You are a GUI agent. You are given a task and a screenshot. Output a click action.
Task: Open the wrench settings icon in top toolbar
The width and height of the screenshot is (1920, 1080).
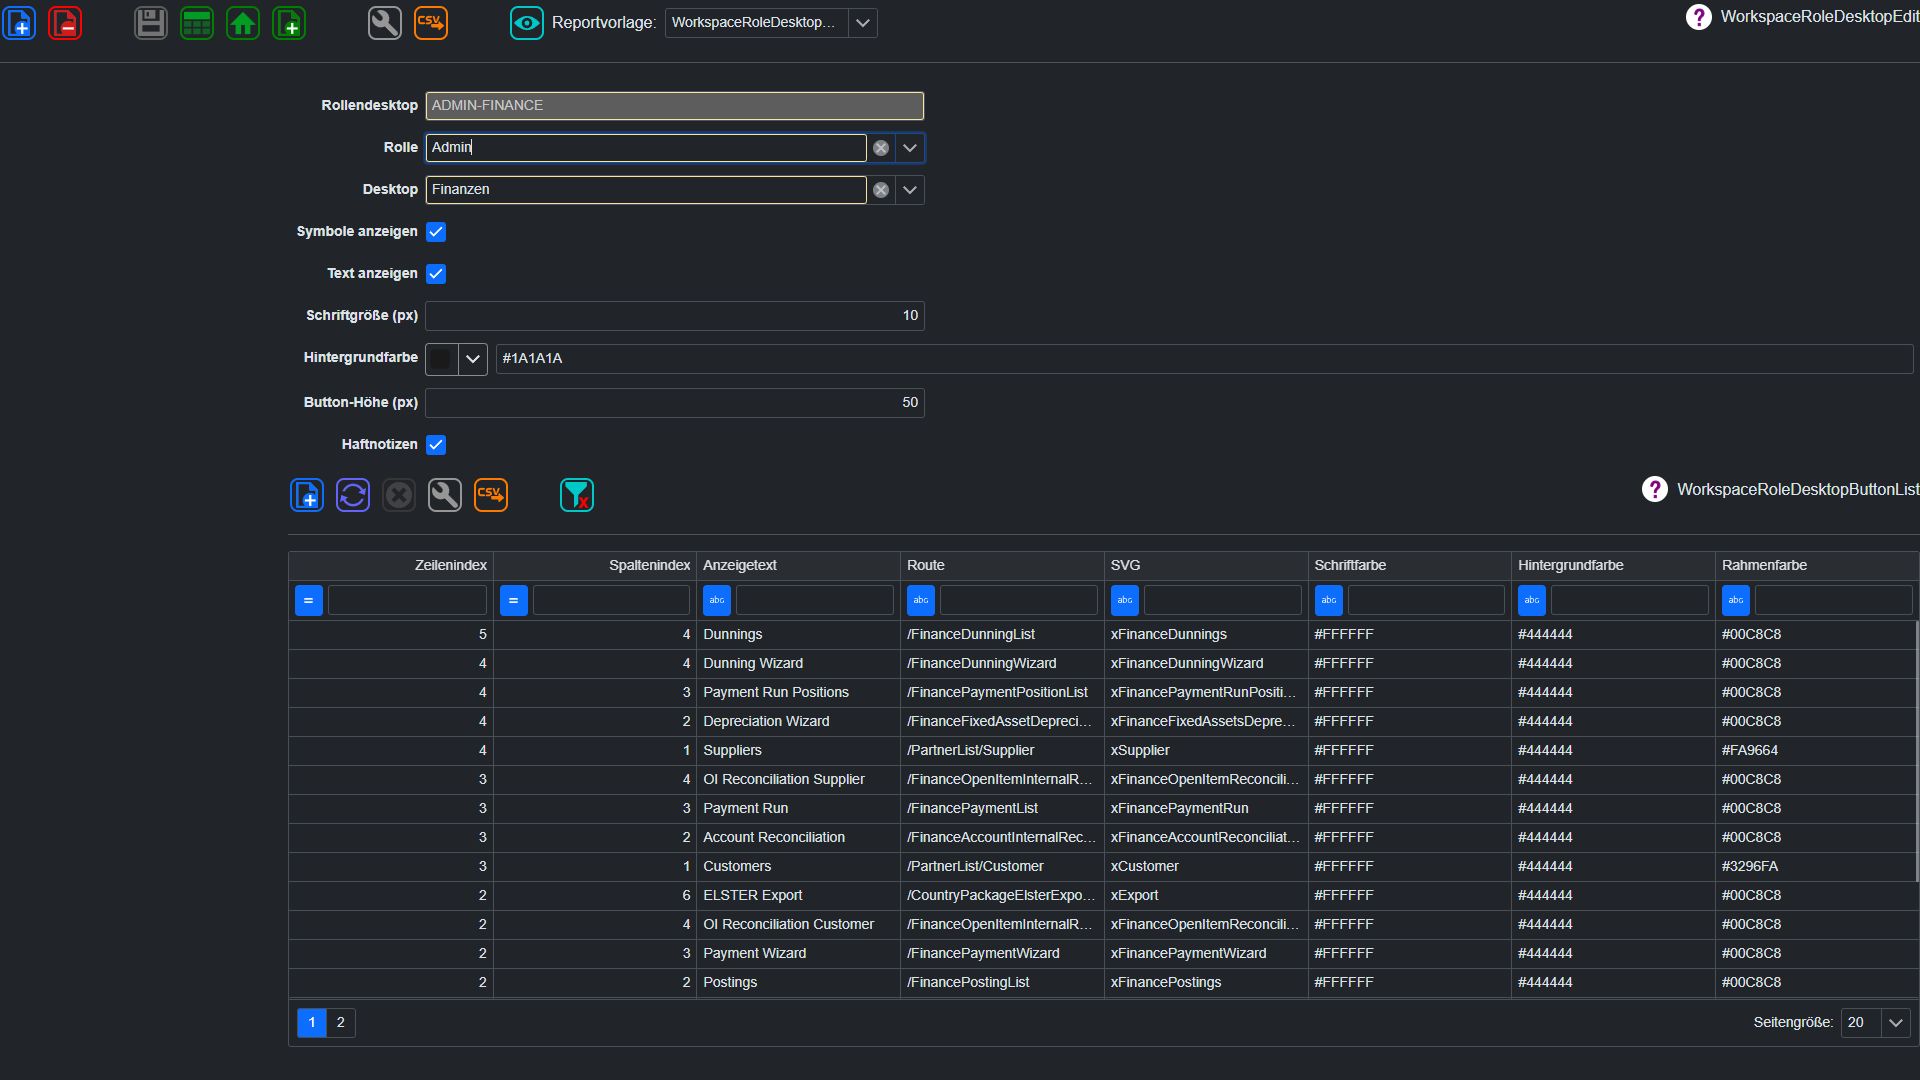coord(385,23)
